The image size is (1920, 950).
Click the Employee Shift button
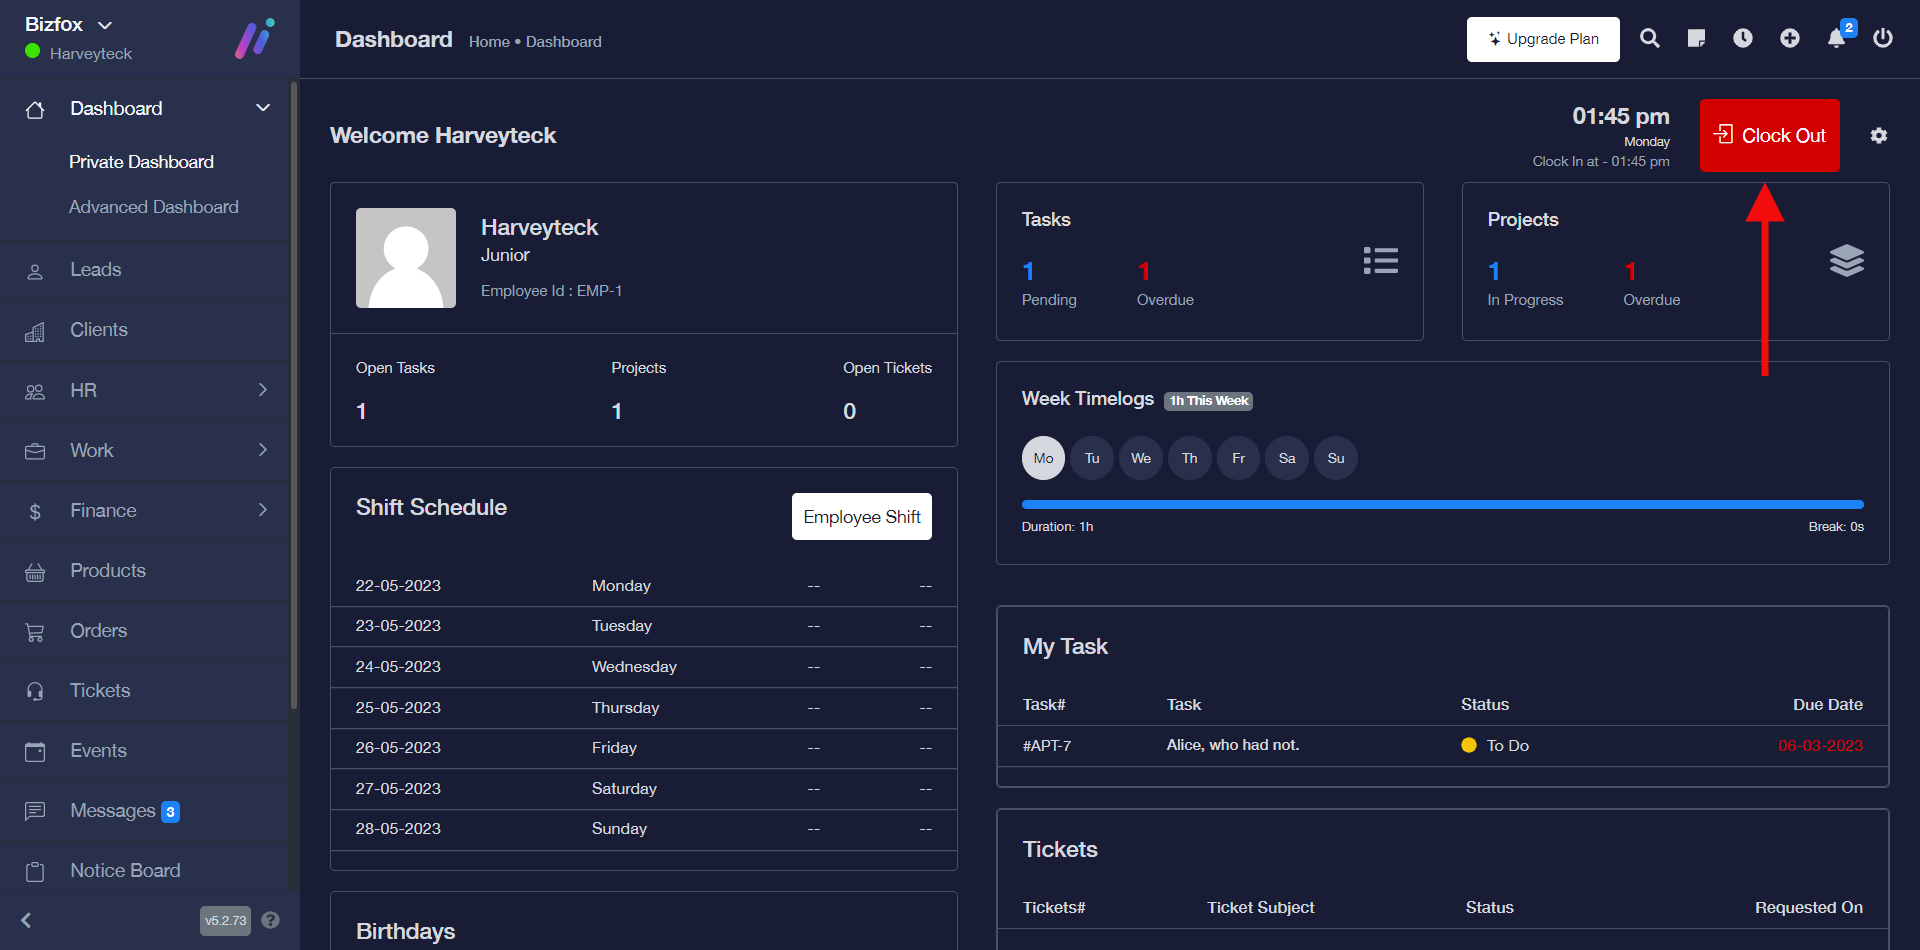click(x=861, y=517)
